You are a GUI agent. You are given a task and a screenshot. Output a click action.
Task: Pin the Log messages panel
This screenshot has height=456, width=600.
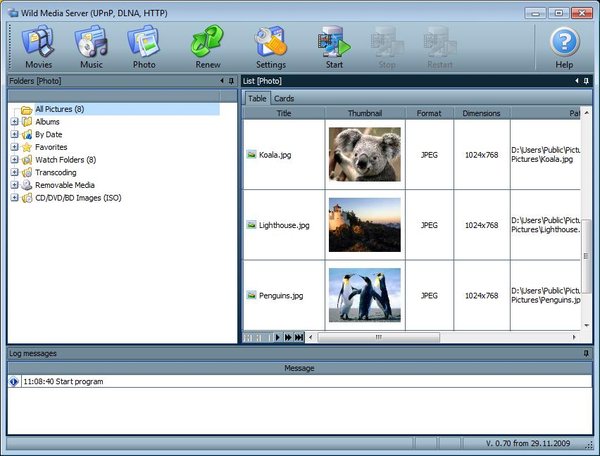pyautogui.click(x=587, y=354)
